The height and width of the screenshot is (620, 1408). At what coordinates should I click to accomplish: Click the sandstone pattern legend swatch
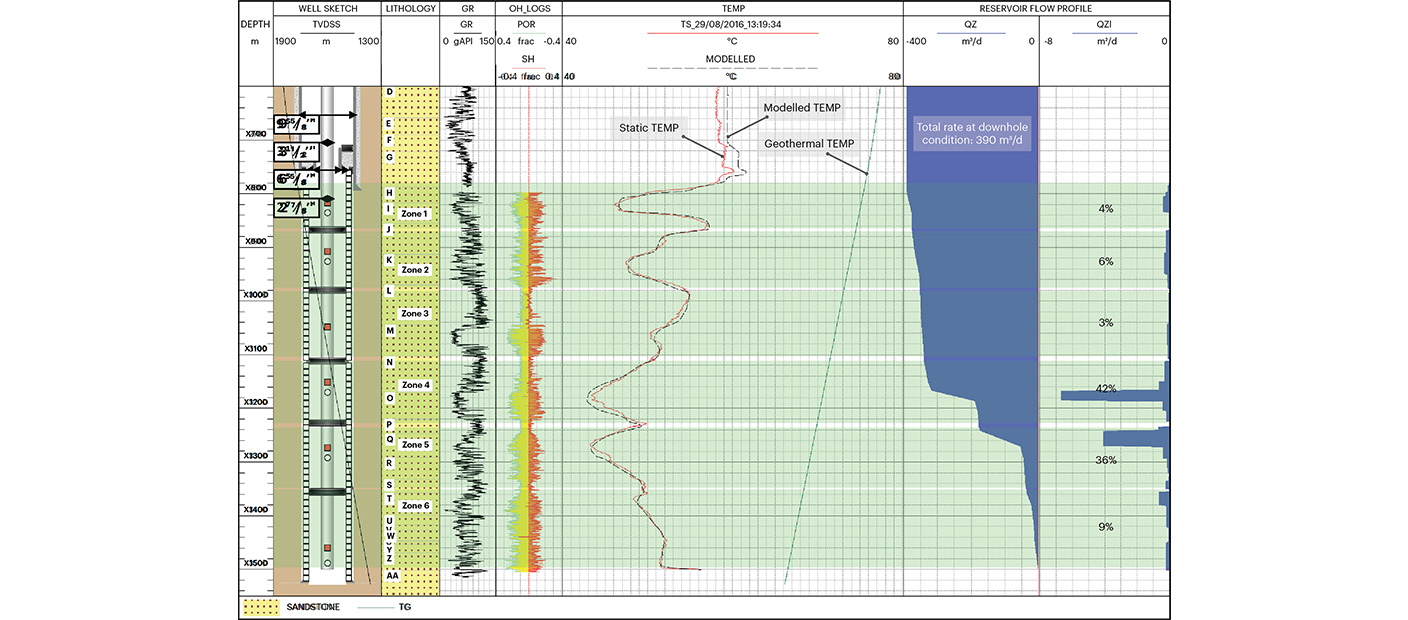[x=260, y=607]
